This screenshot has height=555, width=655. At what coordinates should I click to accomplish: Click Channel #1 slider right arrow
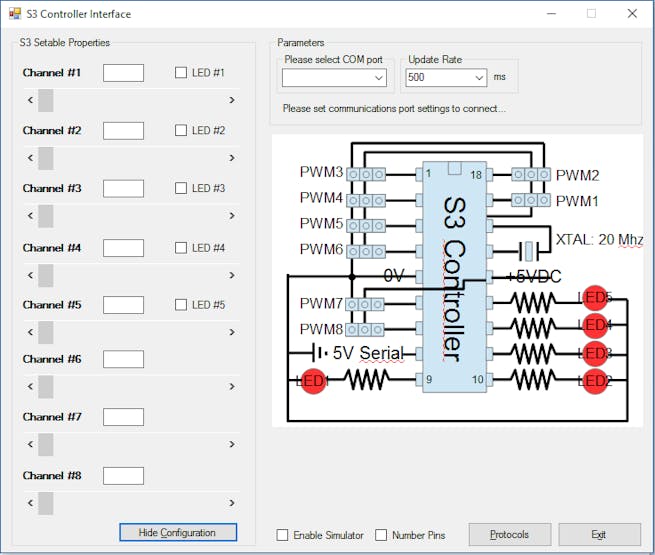point(232,100)
